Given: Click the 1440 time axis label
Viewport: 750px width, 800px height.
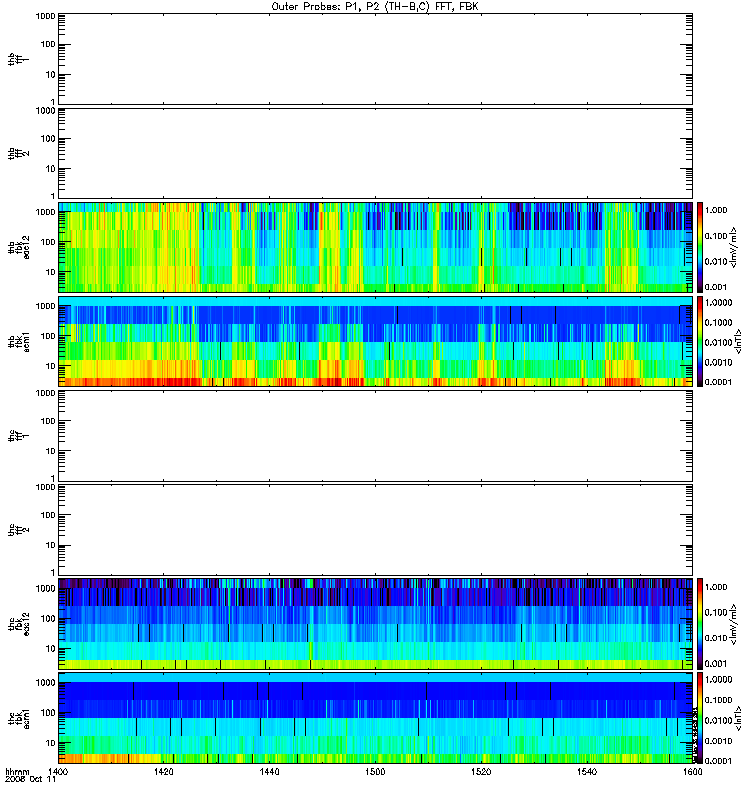Looking at the screenshot, I should 269,771.
